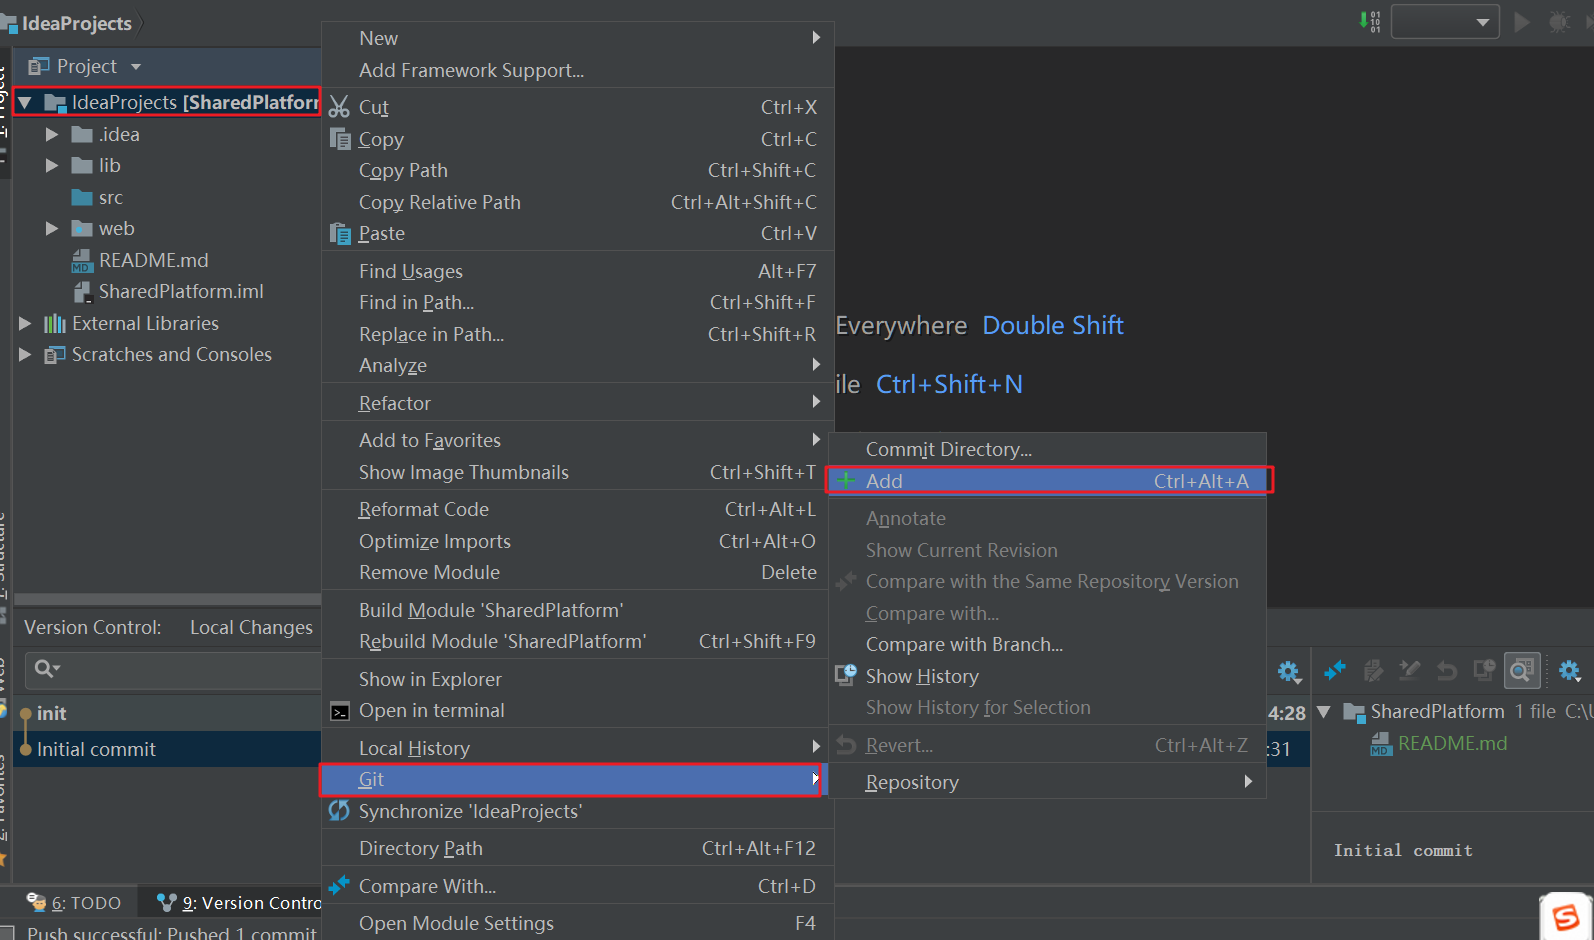The image size is (1594, 940).
Task: Open the Project view dropdown arrow
Action: pos(136,67)
